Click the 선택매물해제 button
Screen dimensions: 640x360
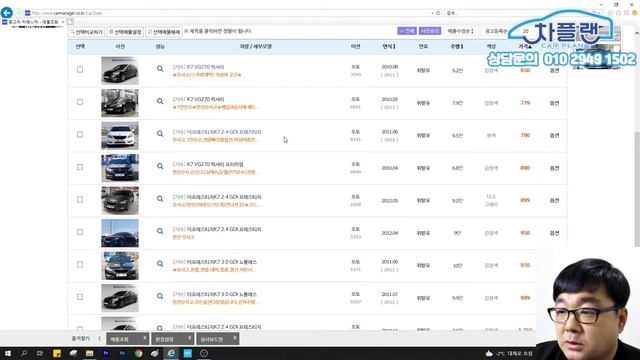(x=164, y=32)
